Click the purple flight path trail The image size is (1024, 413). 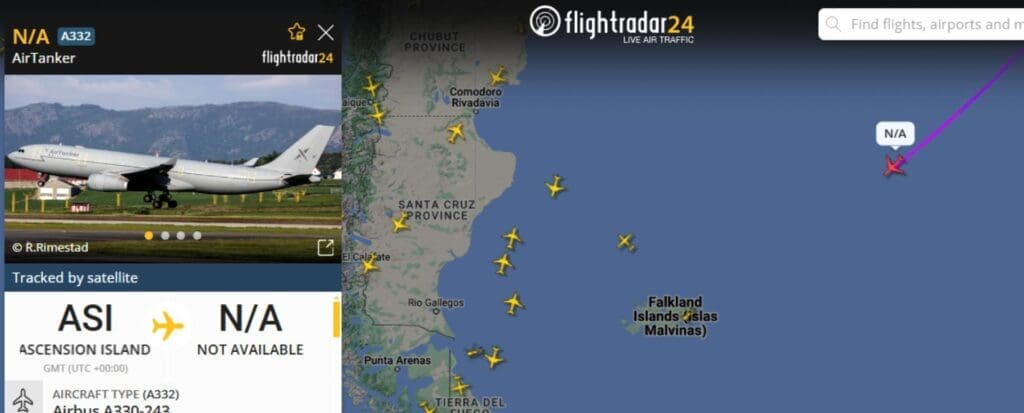(960, 105)
